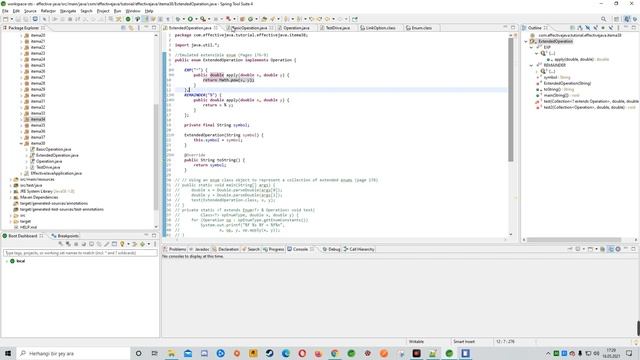Expand the local node in Boot Dashboard

pos(7,261)
